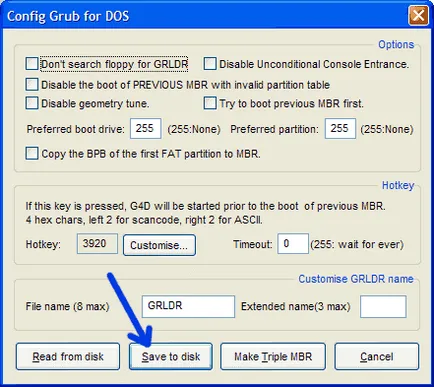Viewport: 434px width, 387px height.
Task: Click the Hotkey group label
Action: tap(398, 185)
